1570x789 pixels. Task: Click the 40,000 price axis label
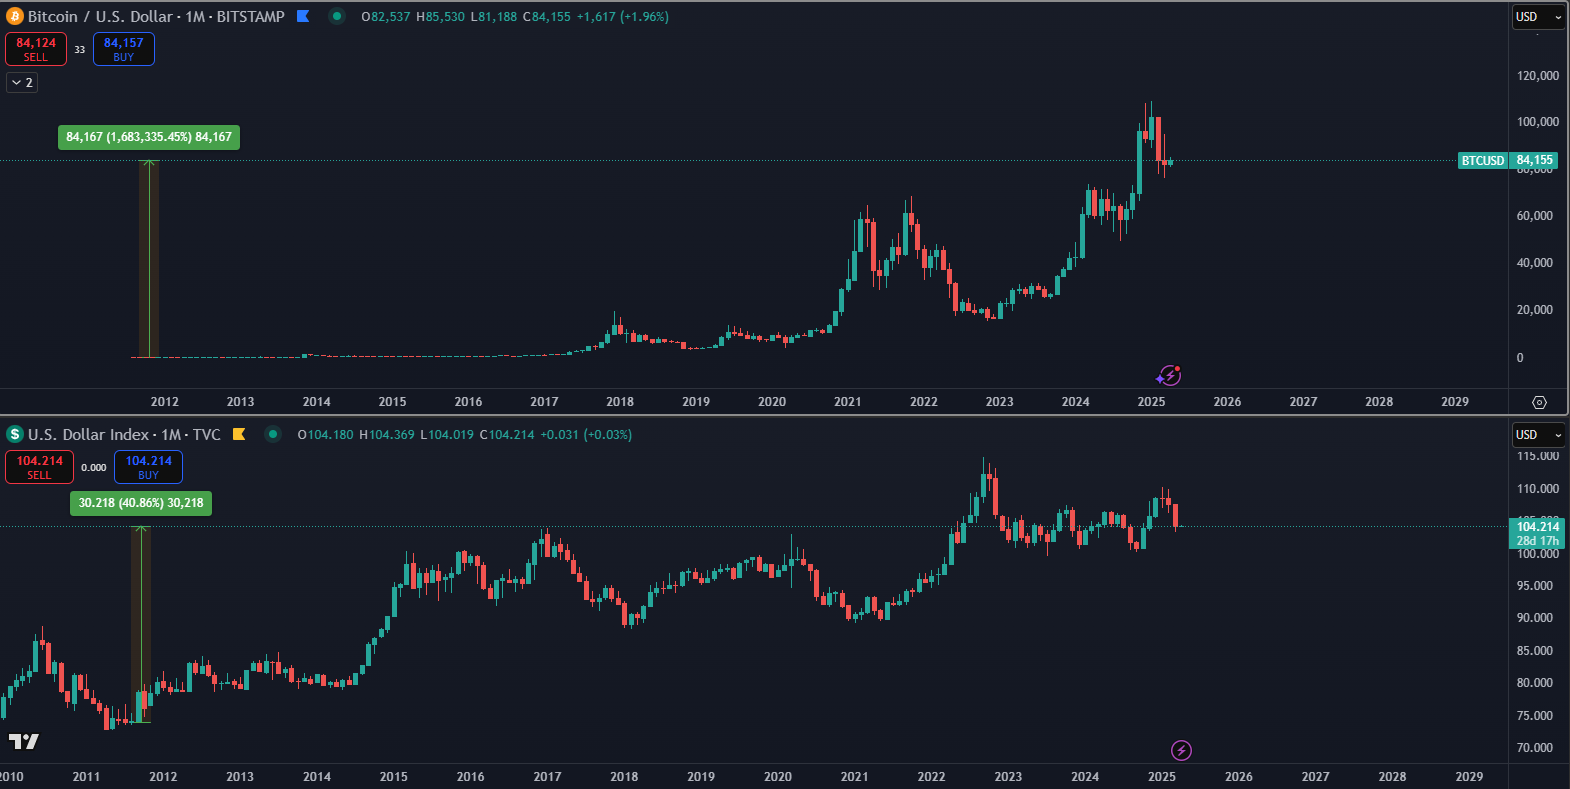(x=1535, y=263)
